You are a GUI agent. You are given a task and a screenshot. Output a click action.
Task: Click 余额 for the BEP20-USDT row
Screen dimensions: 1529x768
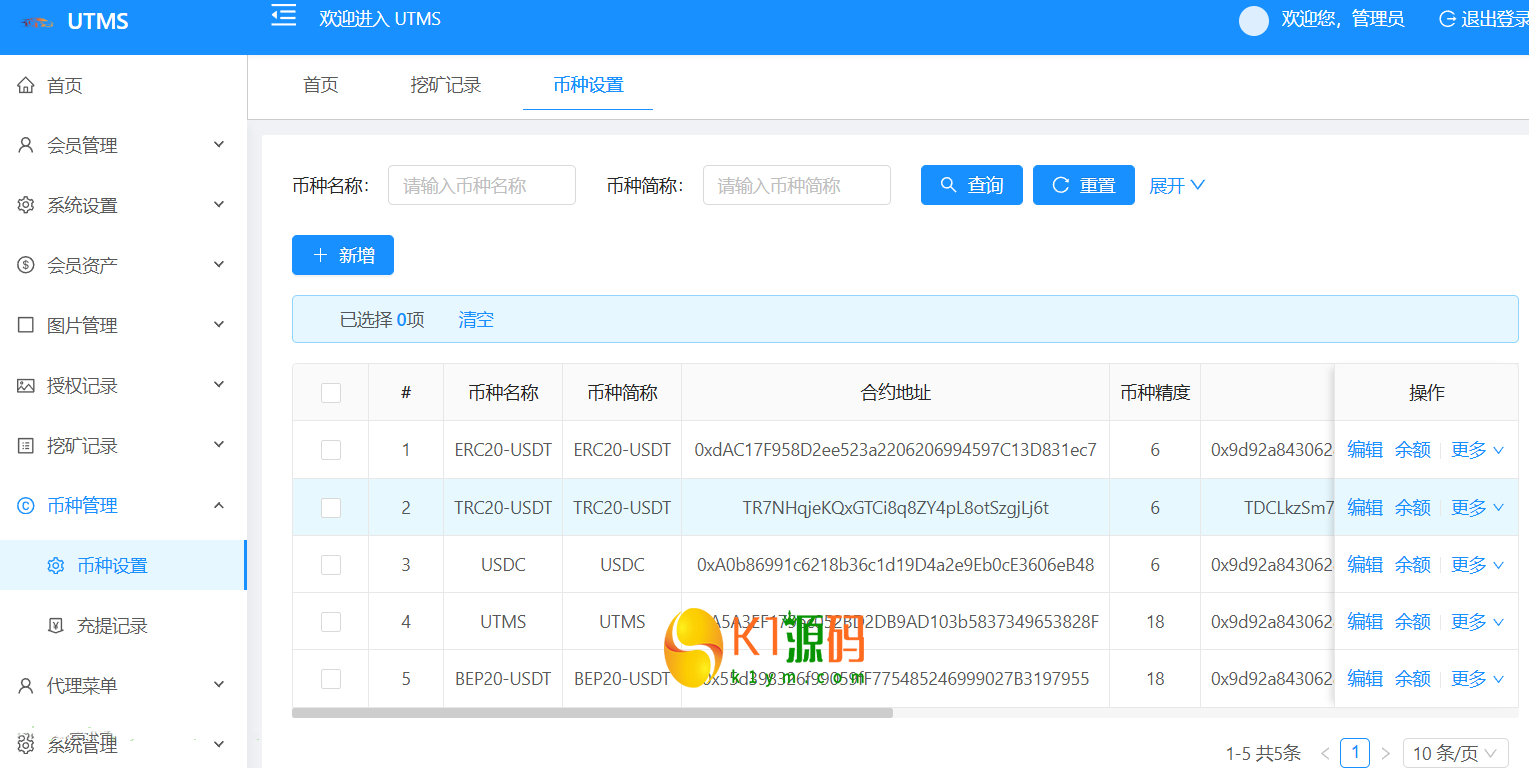(1412, 679)
